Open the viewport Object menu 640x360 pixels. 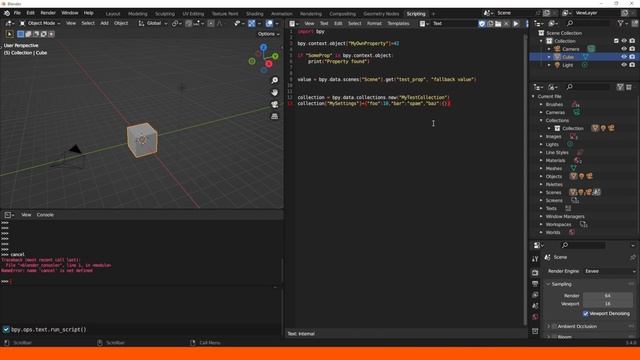pyautogui.click(x=121, y=23)
